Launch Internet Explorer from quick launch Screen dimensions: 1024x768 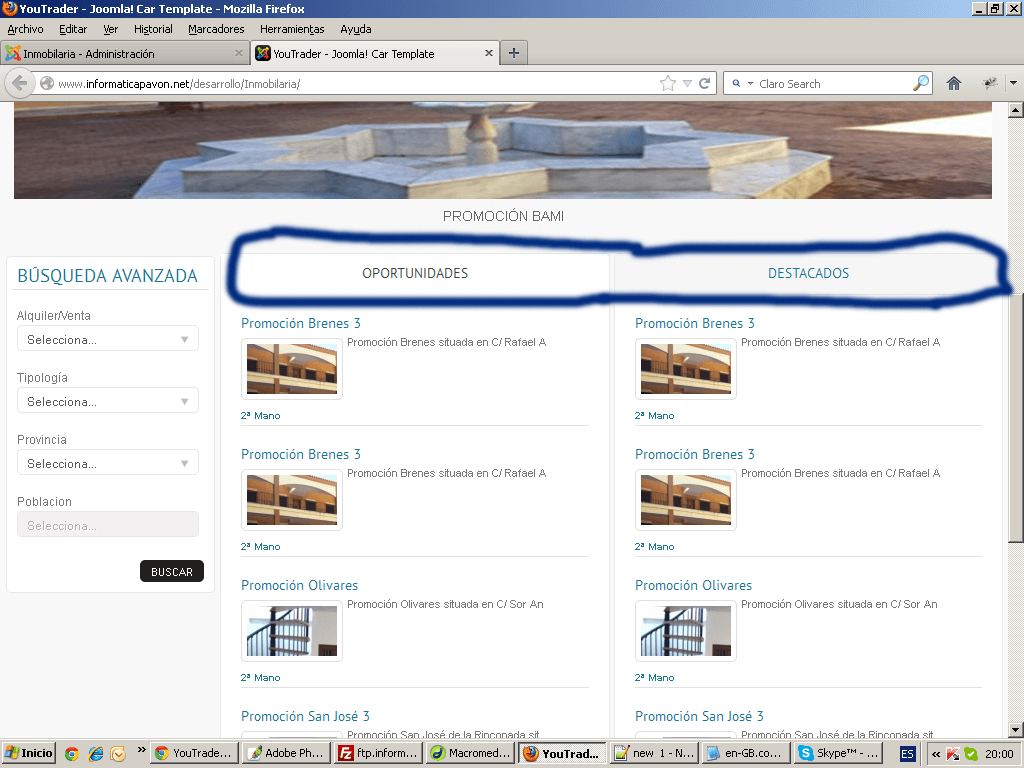point(95,754)
